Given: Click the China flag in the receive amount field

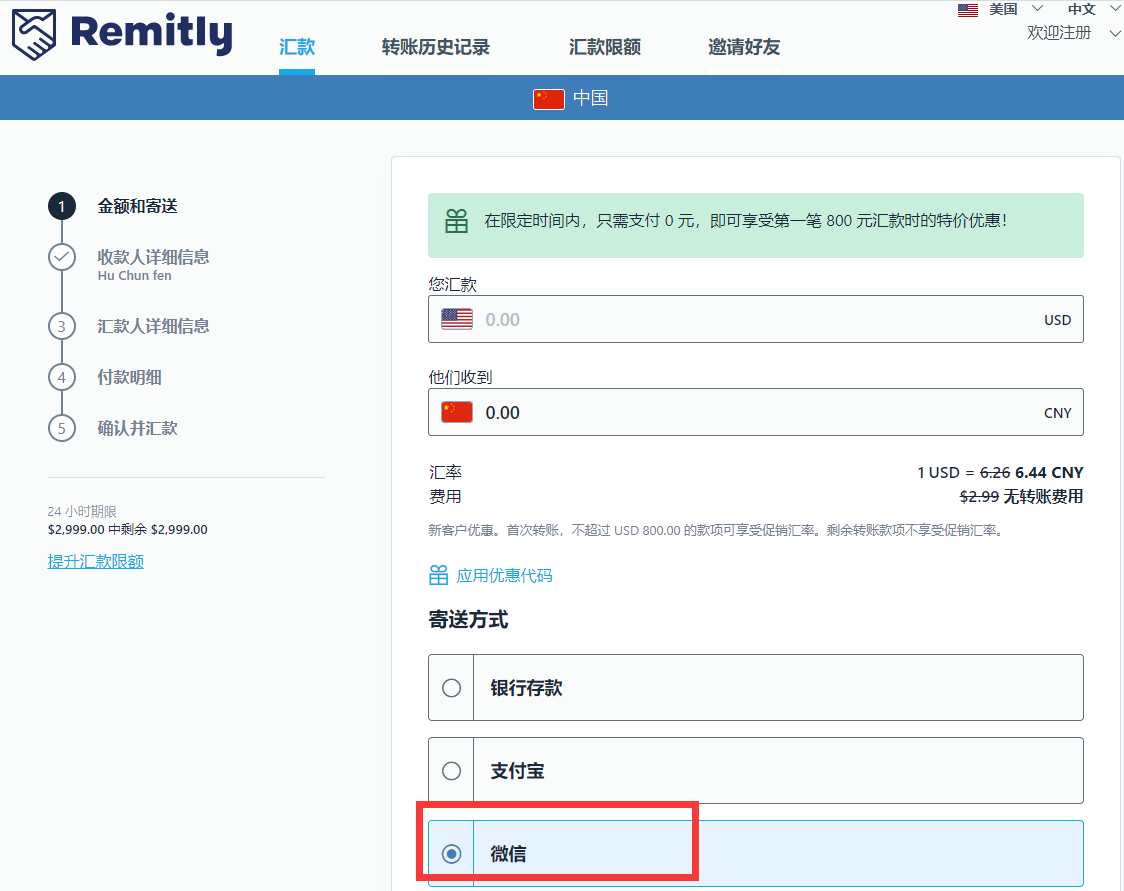Looking at the screenshot, I should pyautogui.click(x=457, y=412).
